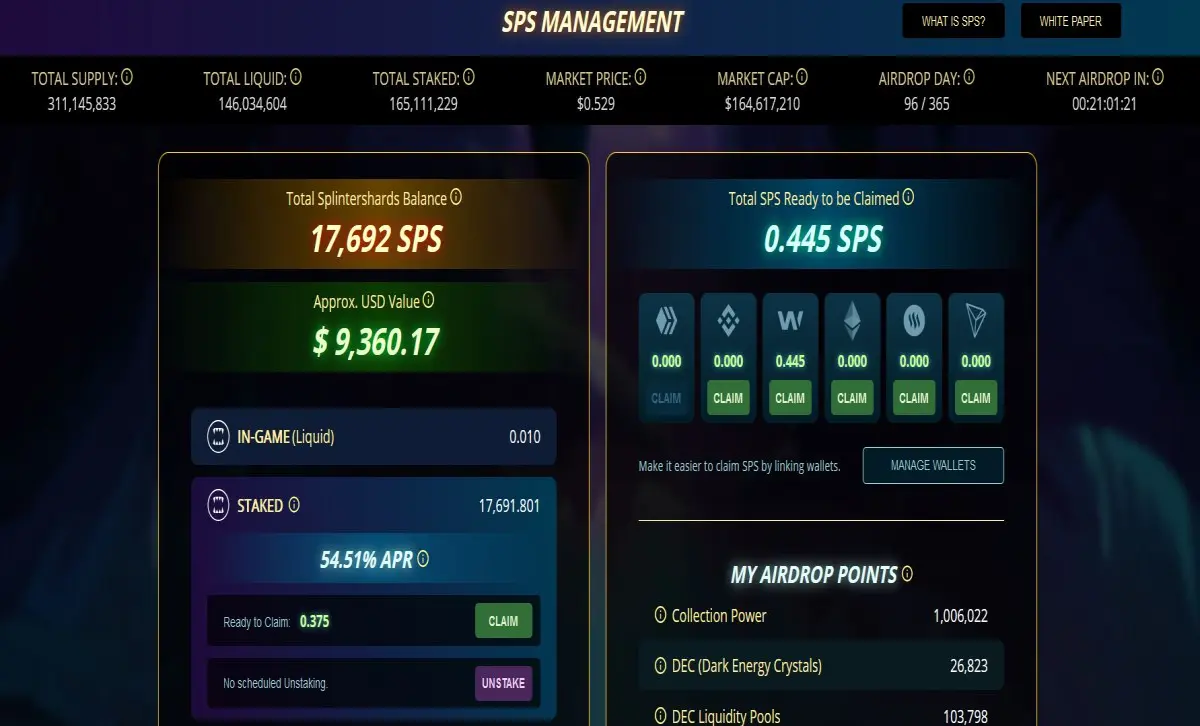Click the Steem wallet icon
The image size is (1200, 726).
(x=914, y=321)
